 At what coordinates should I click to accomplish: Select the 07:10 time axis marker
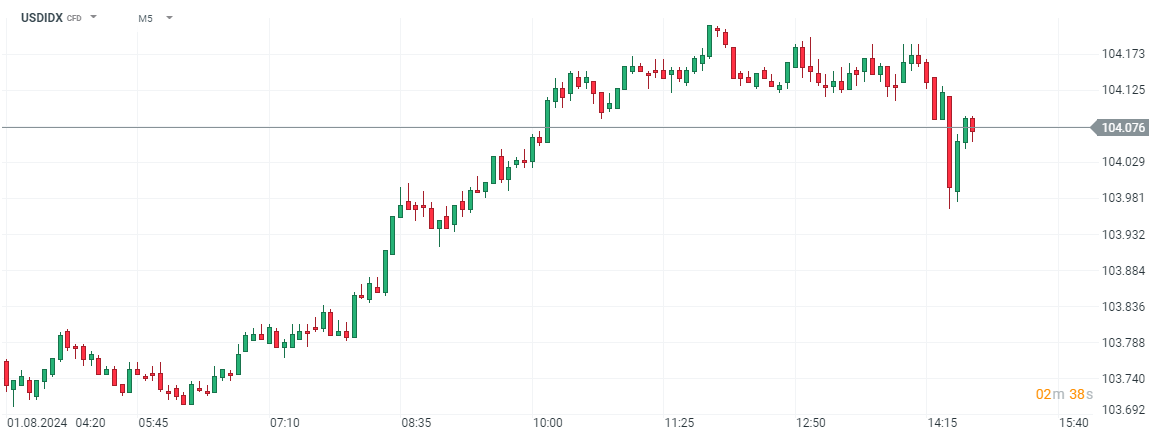(x=285, y=423)
